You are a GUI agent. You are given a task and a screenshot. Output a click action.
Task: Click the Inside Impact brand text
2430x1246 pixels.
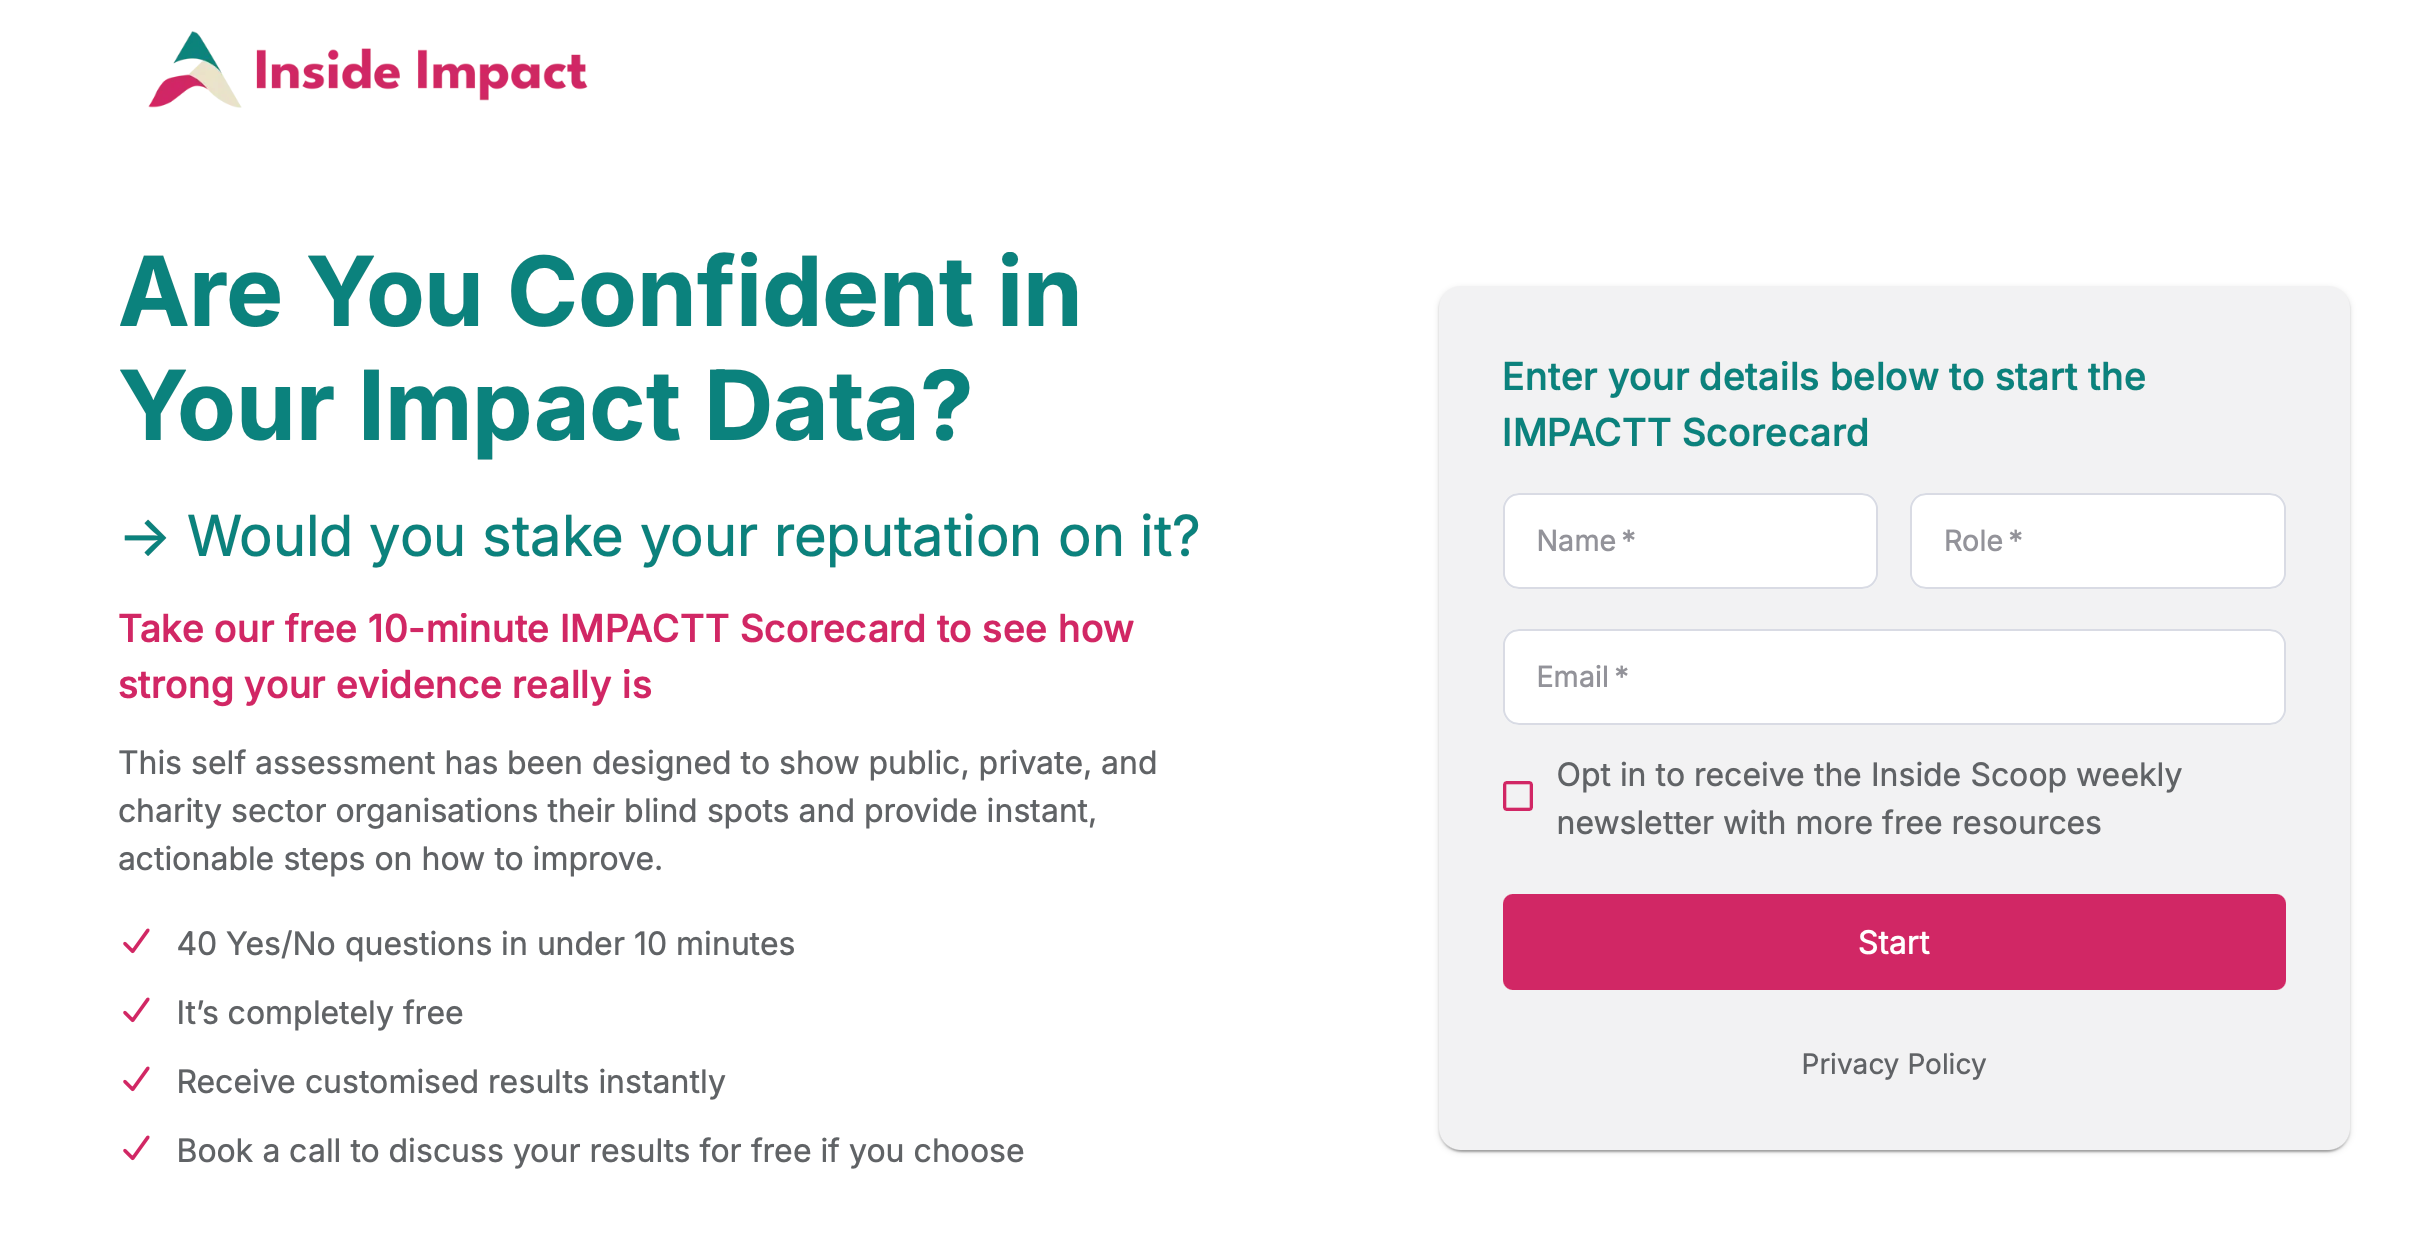pos(420,72)
